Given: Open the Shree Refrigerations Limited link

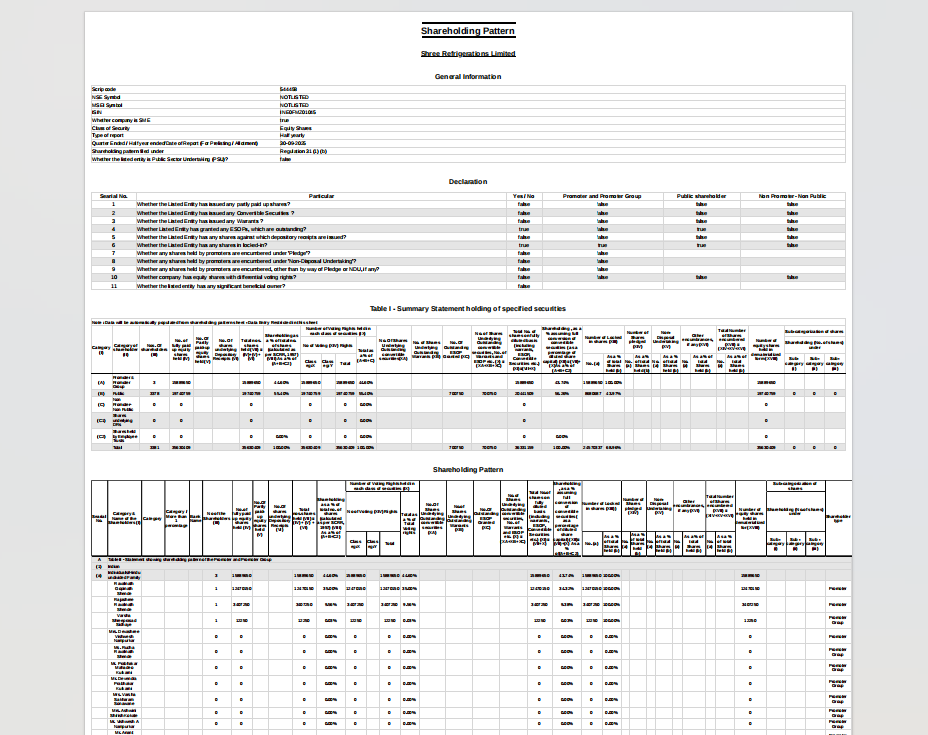Looking at the screenshot, I should pyautogui.click(x=468, y=54).
